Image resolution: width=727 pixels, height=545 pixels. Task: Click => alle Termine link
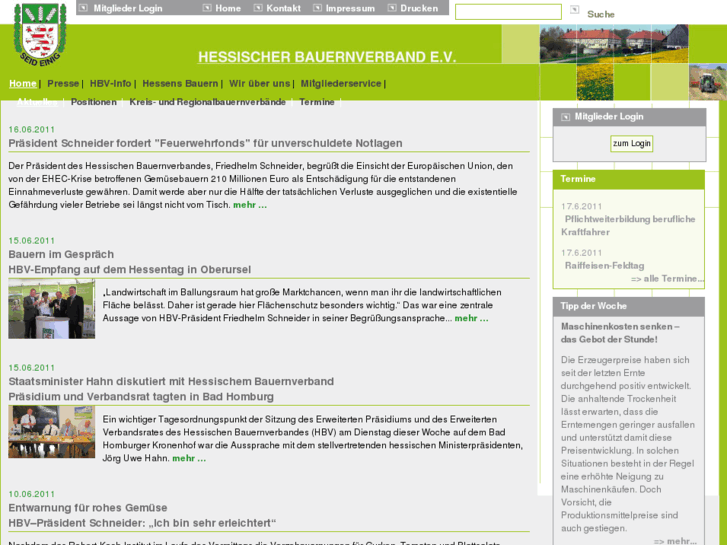point(667,279)
